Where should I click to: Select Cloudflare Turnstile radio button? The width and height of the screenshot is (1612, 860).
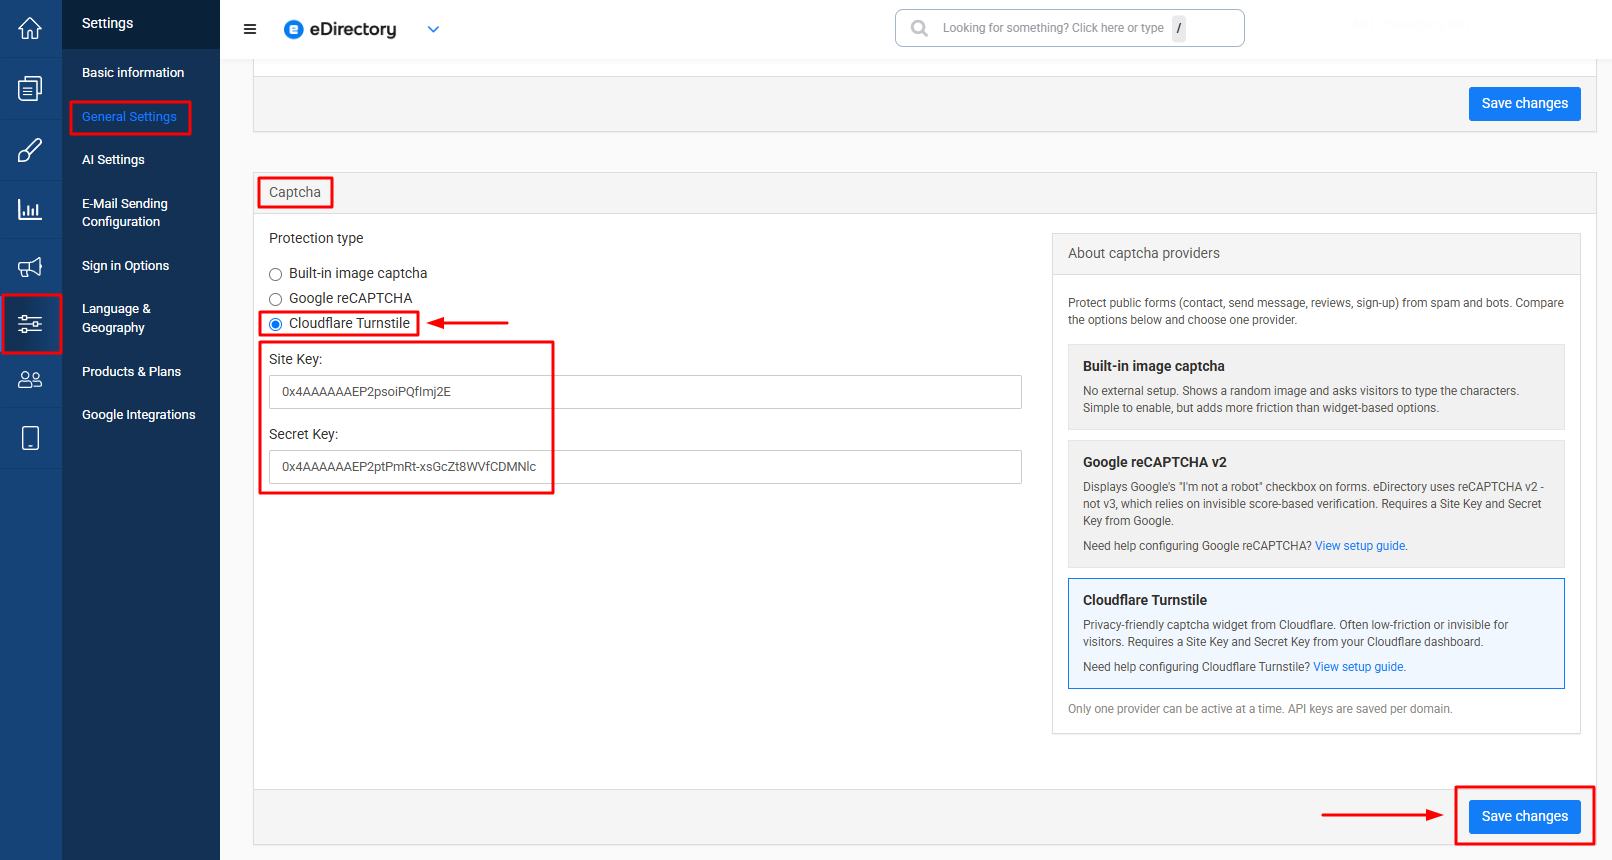tap(275, 324)
